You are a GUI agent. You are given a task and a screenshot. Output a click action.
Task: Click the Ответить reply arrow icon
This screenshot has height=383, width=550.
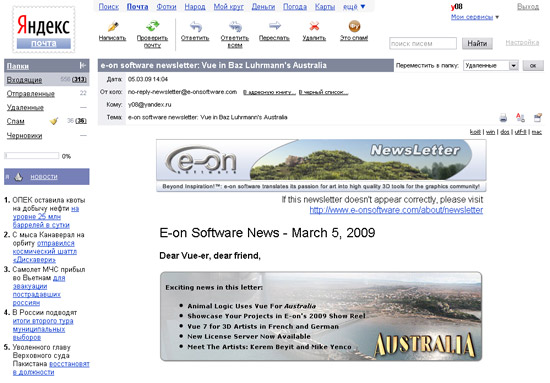[x=196, y=26]
